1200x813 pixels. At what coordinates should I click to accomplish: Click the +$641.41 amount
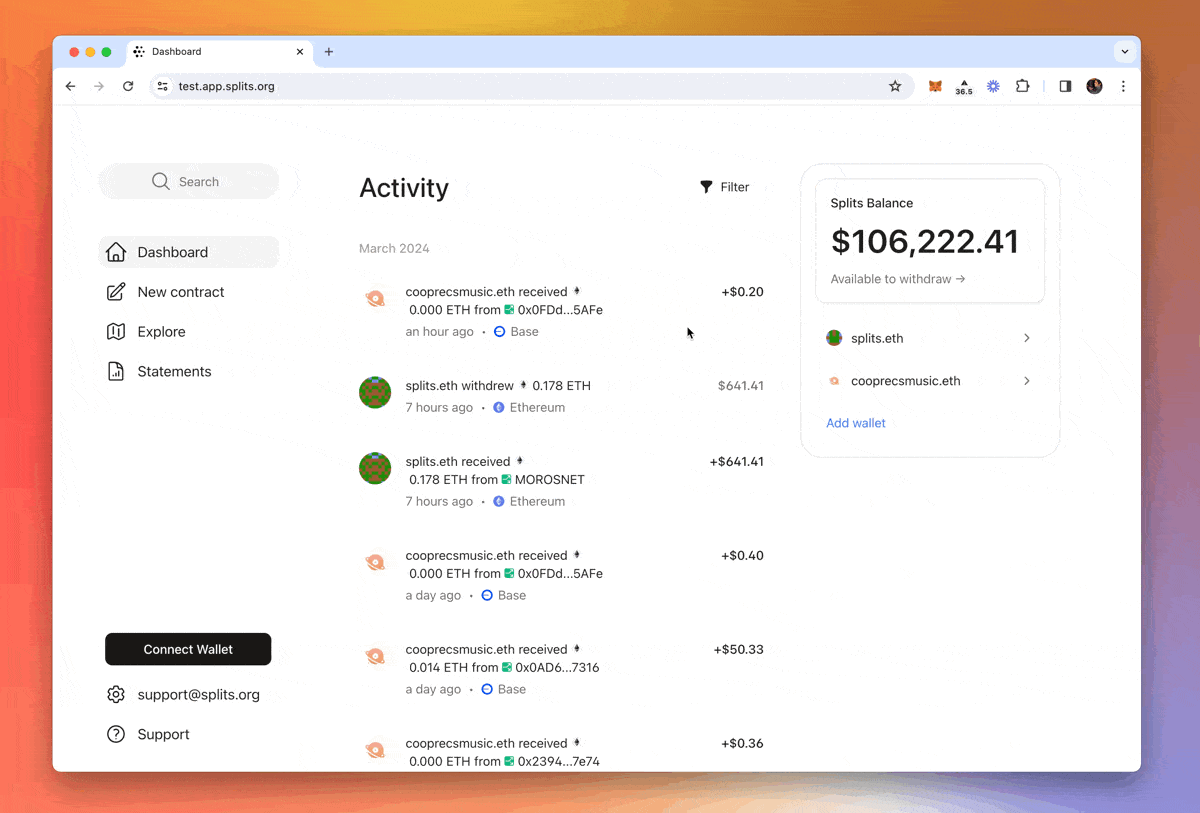(737, 462)
